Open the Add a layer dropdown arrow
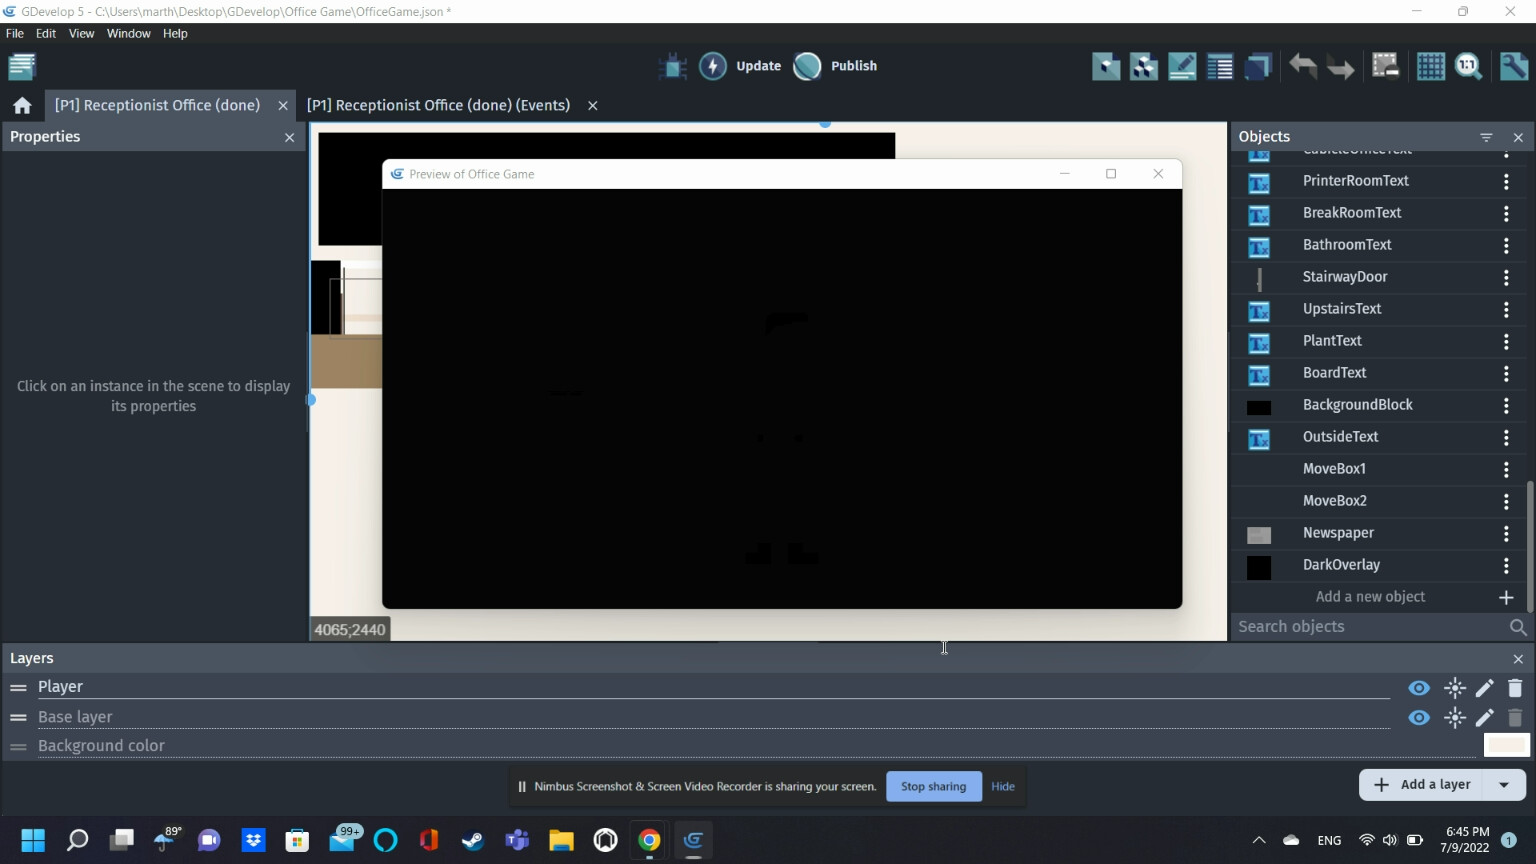The height and width of the screenshot is (864, 1536). (1504, 785)
